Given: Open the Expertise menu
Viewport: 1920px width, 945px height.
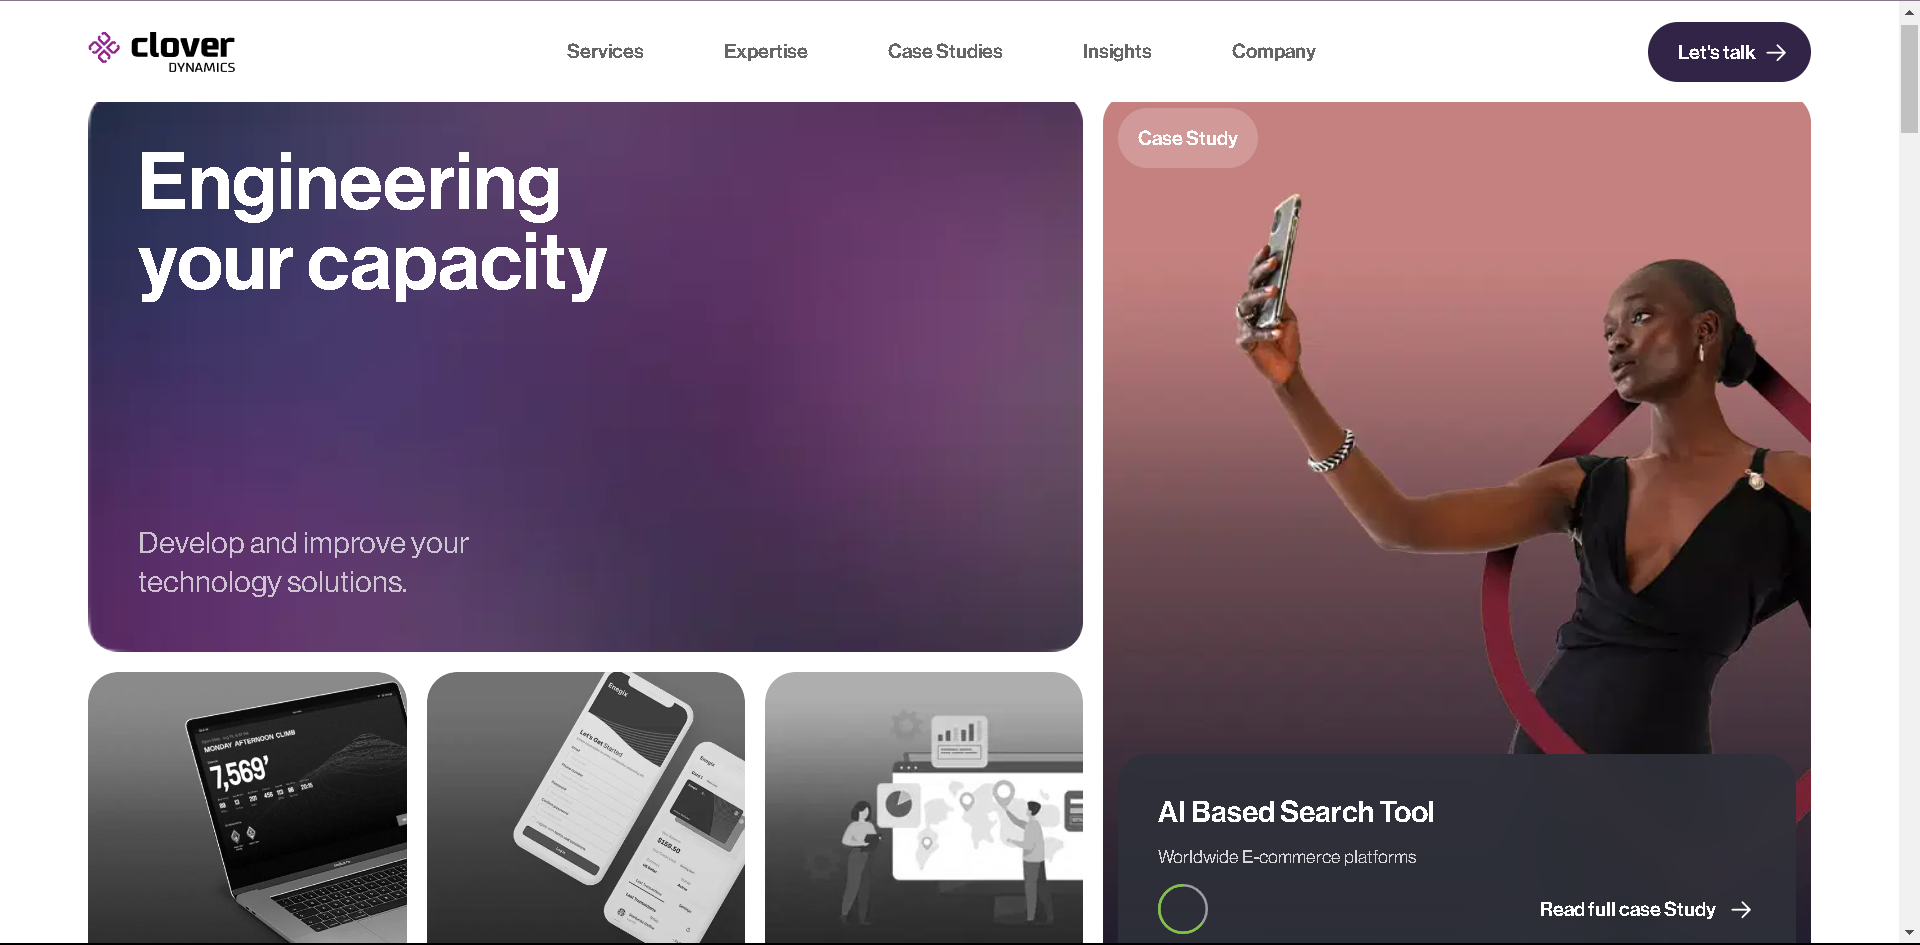Looking at the screenshot, I should coord(766,51).
